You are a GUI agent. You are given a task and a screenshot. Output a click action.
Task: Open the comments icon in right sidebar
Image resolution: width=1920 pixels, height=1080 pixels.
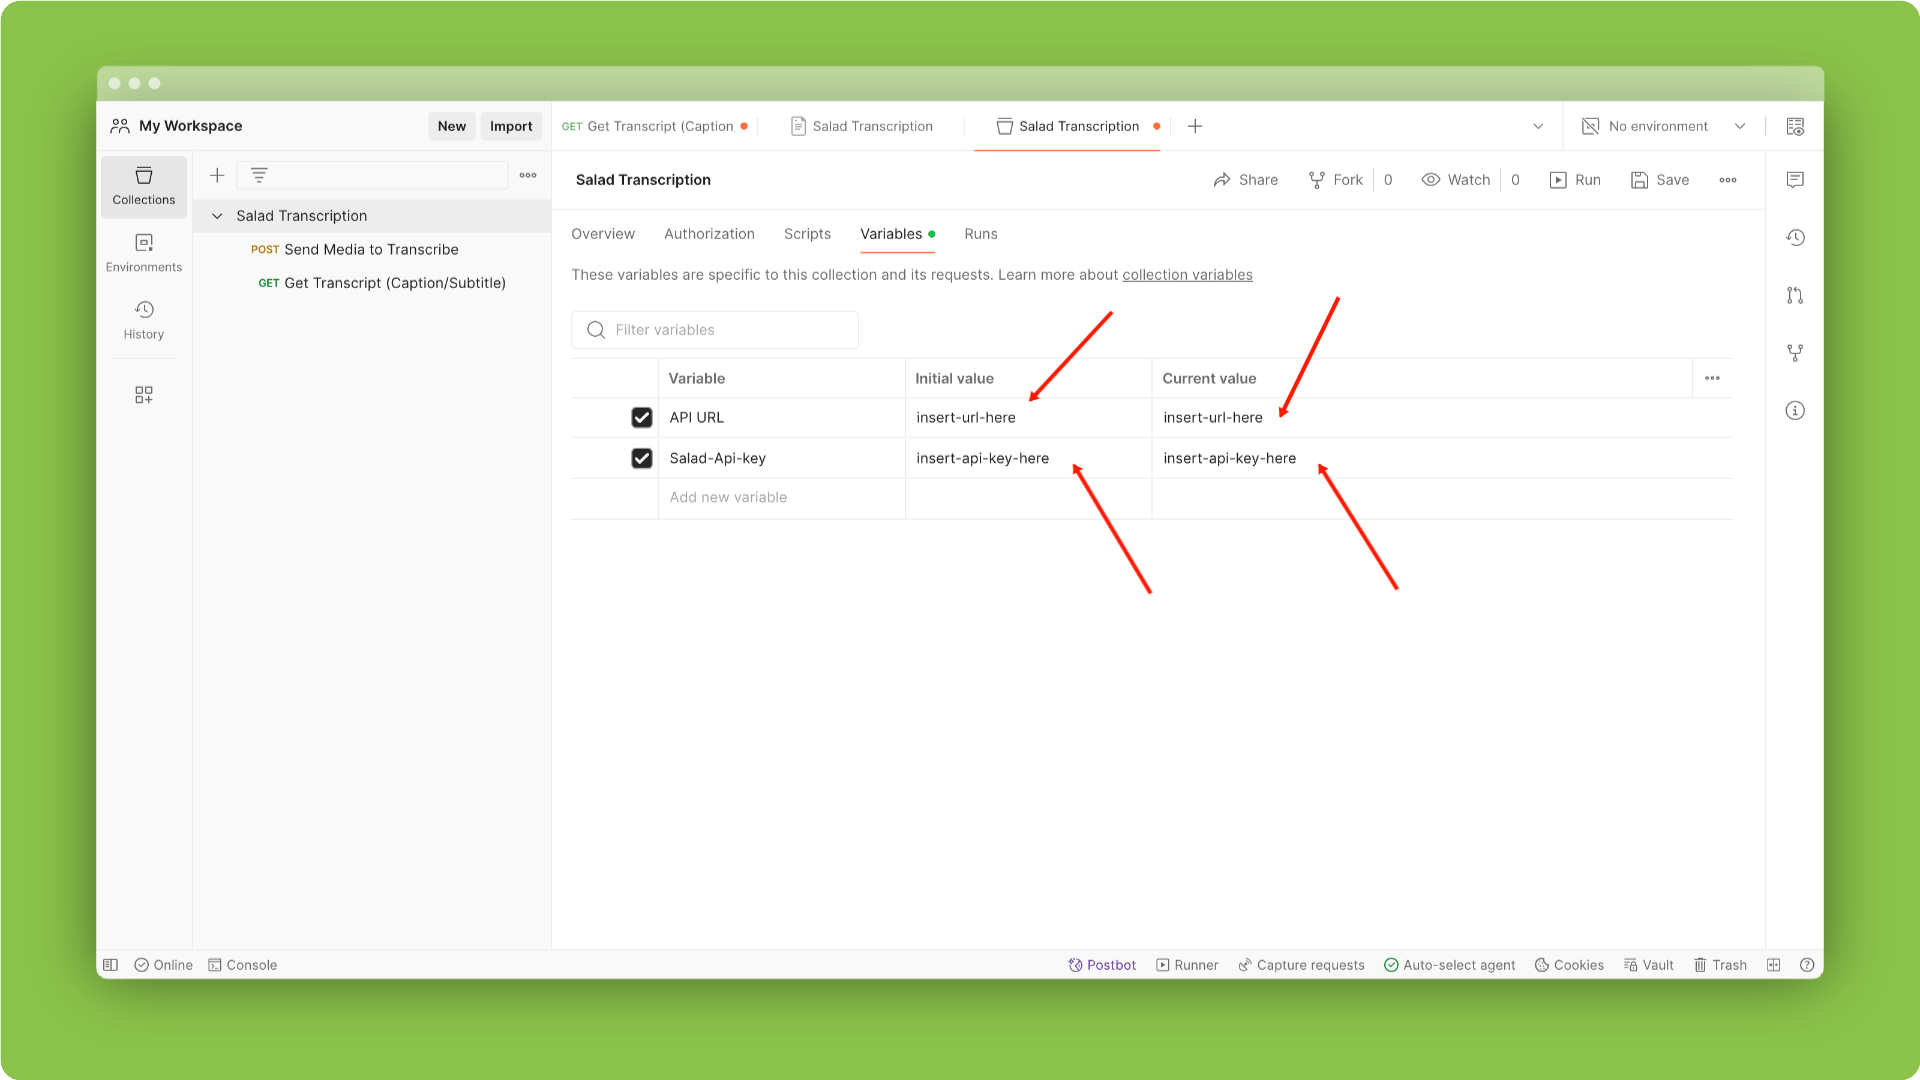1795,180
